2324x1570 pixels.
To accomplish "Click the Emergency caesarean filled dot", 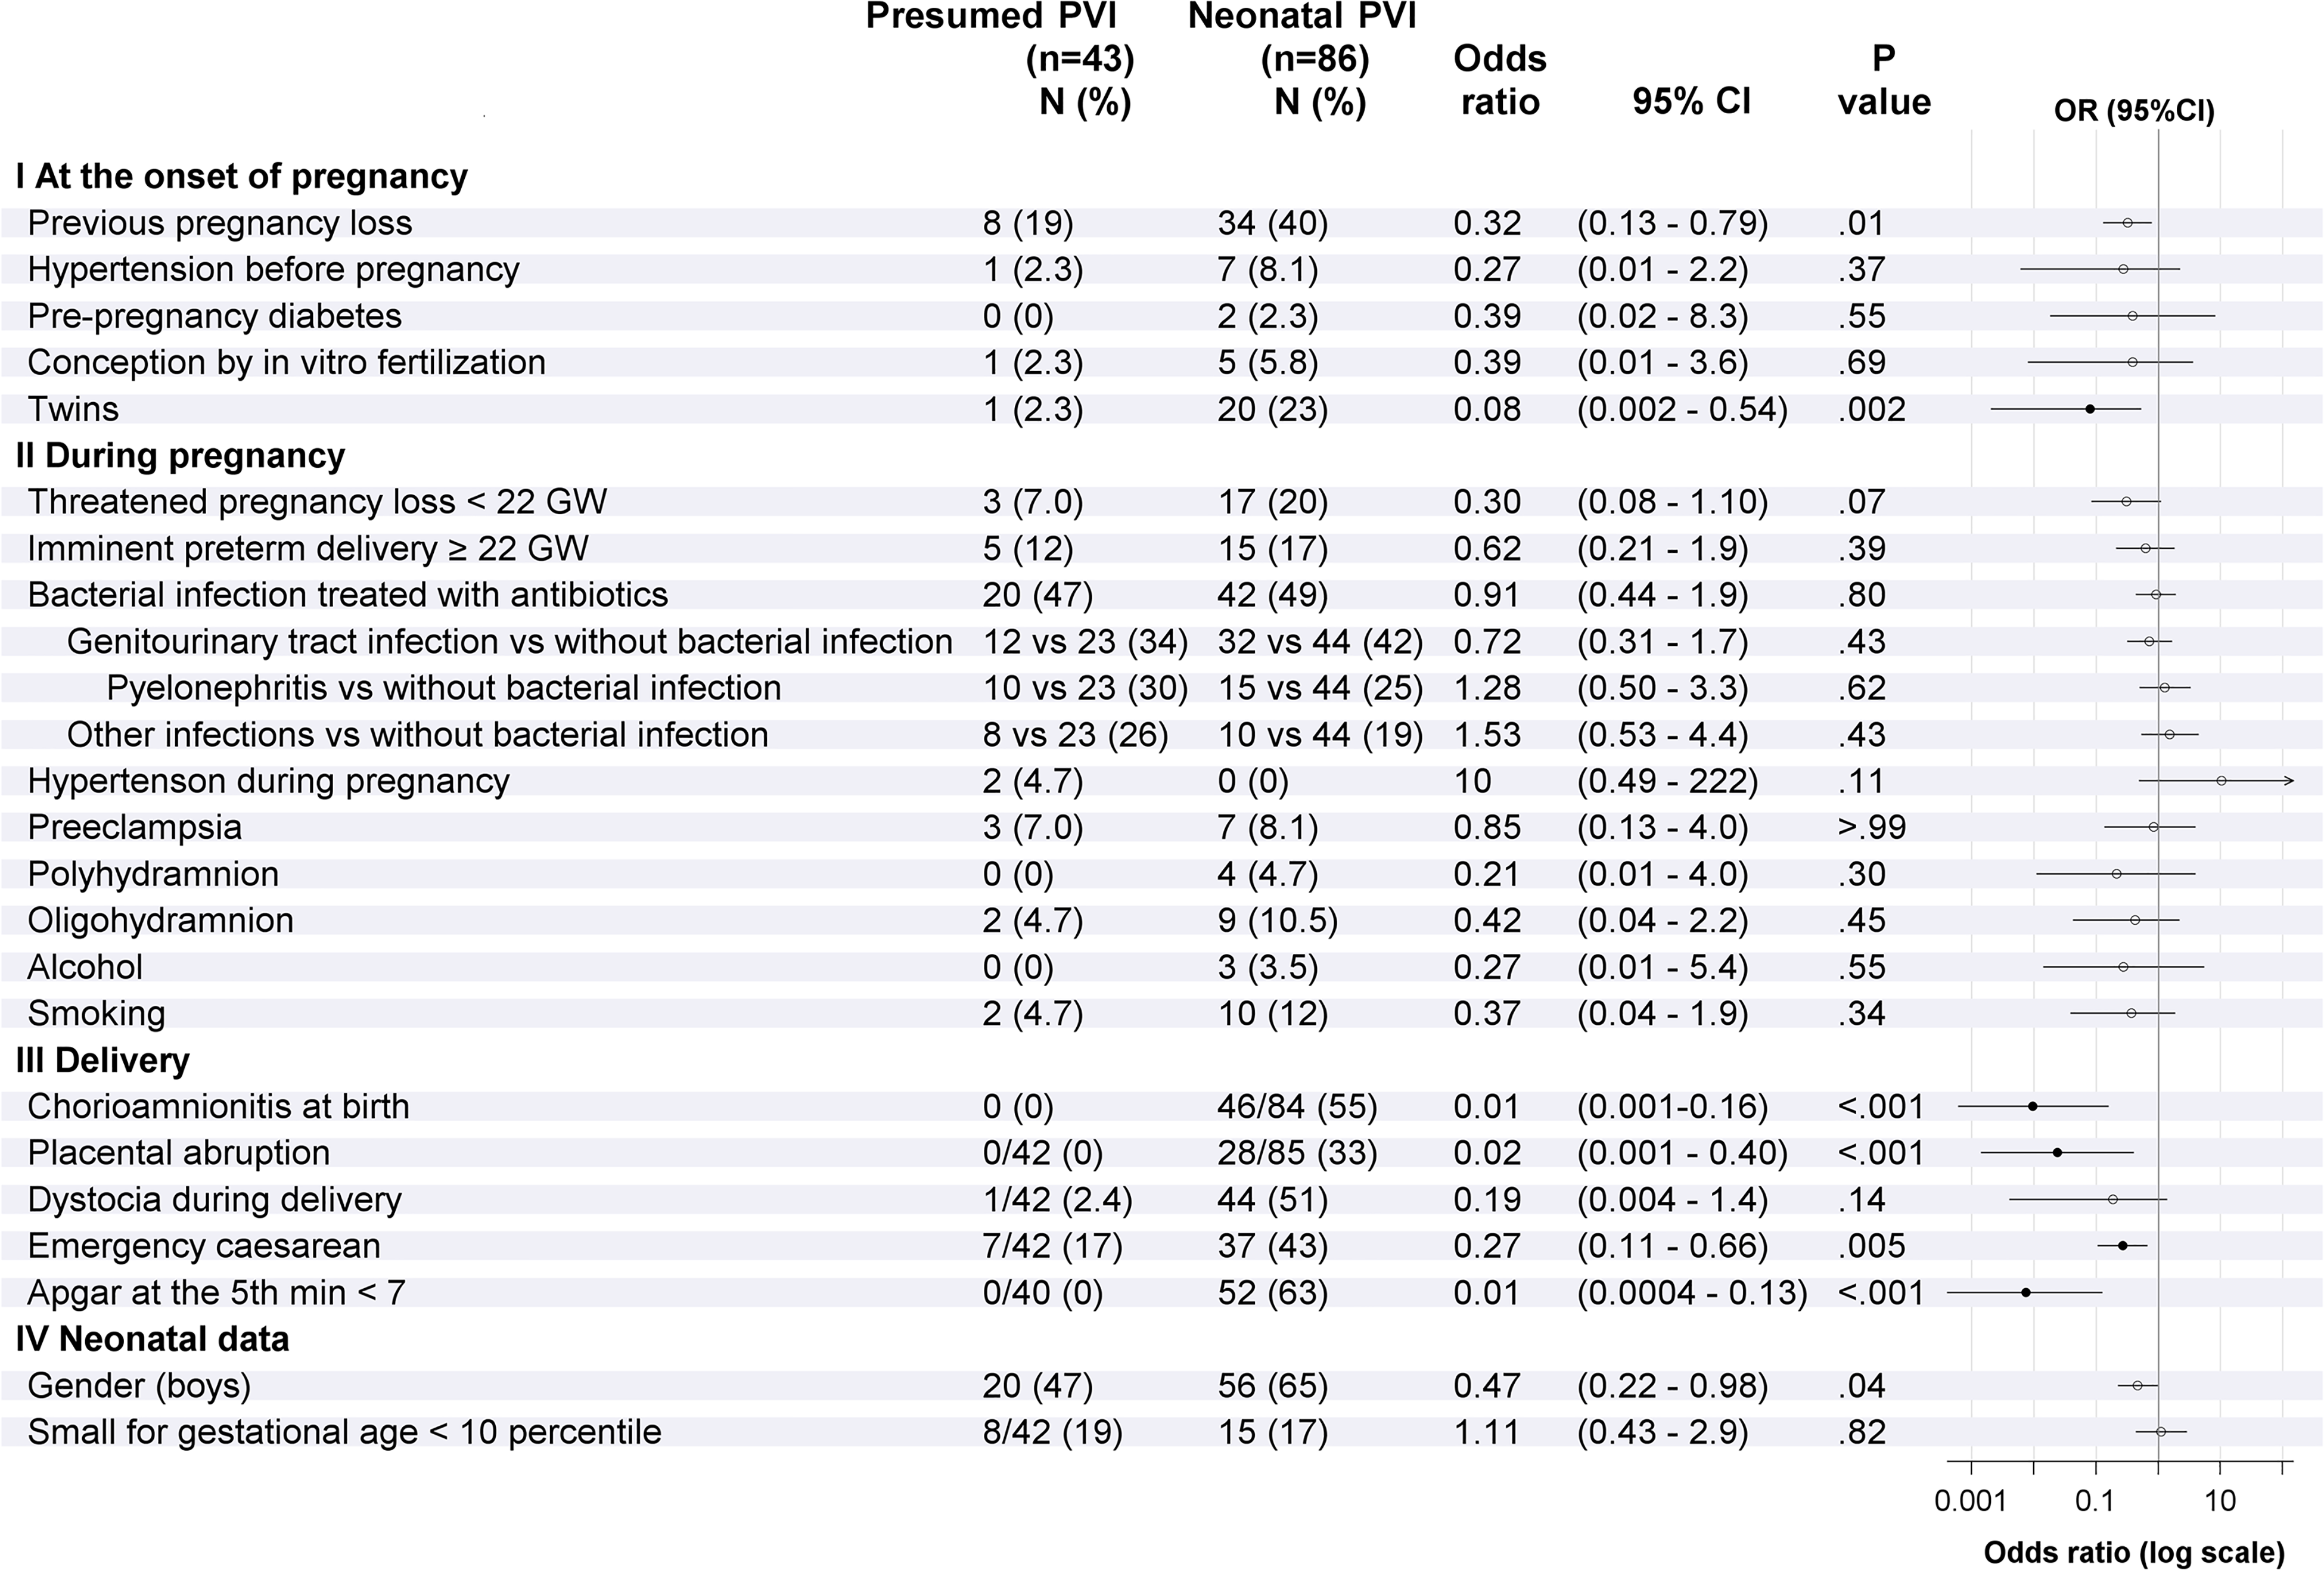I will click(2123, 1245).
